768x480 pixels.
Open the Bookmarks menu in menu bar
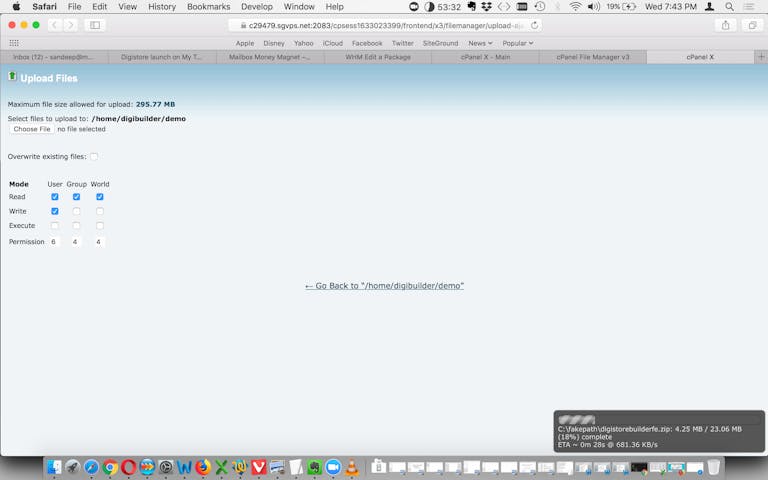tap(208, 7)
